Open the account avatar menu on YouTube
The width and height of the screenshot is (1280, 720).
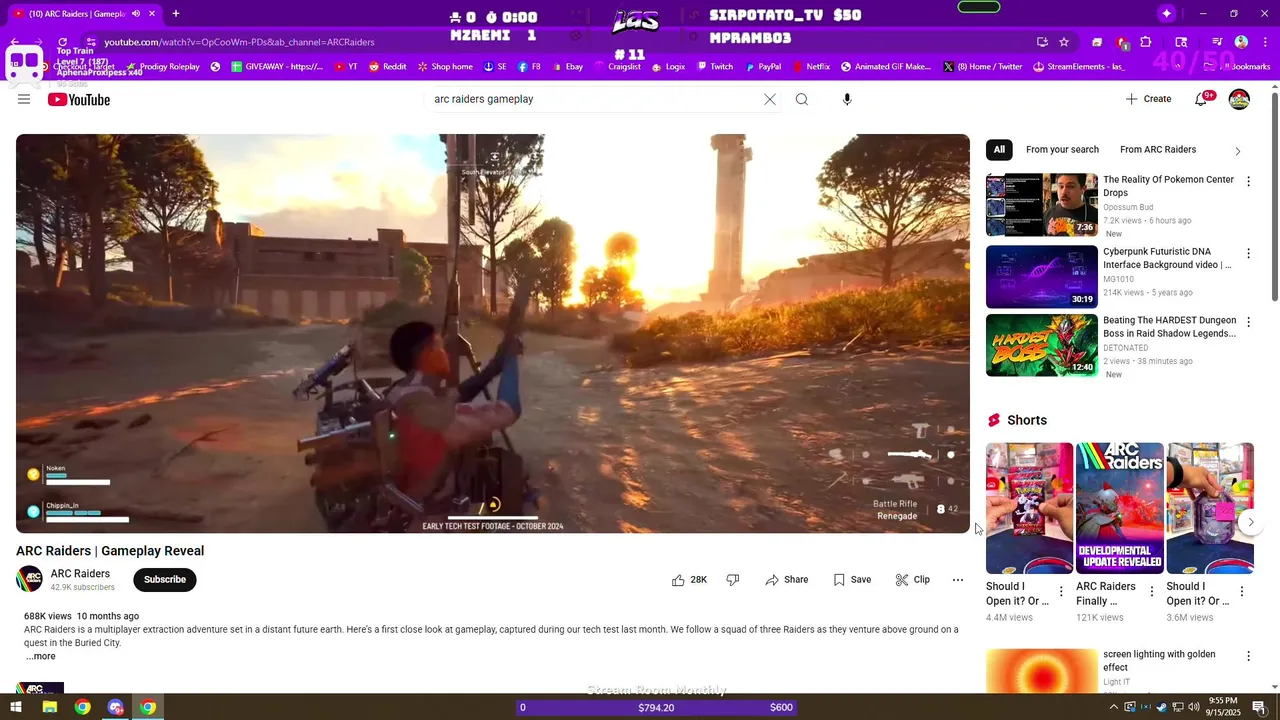click(x=1239, y=99)
